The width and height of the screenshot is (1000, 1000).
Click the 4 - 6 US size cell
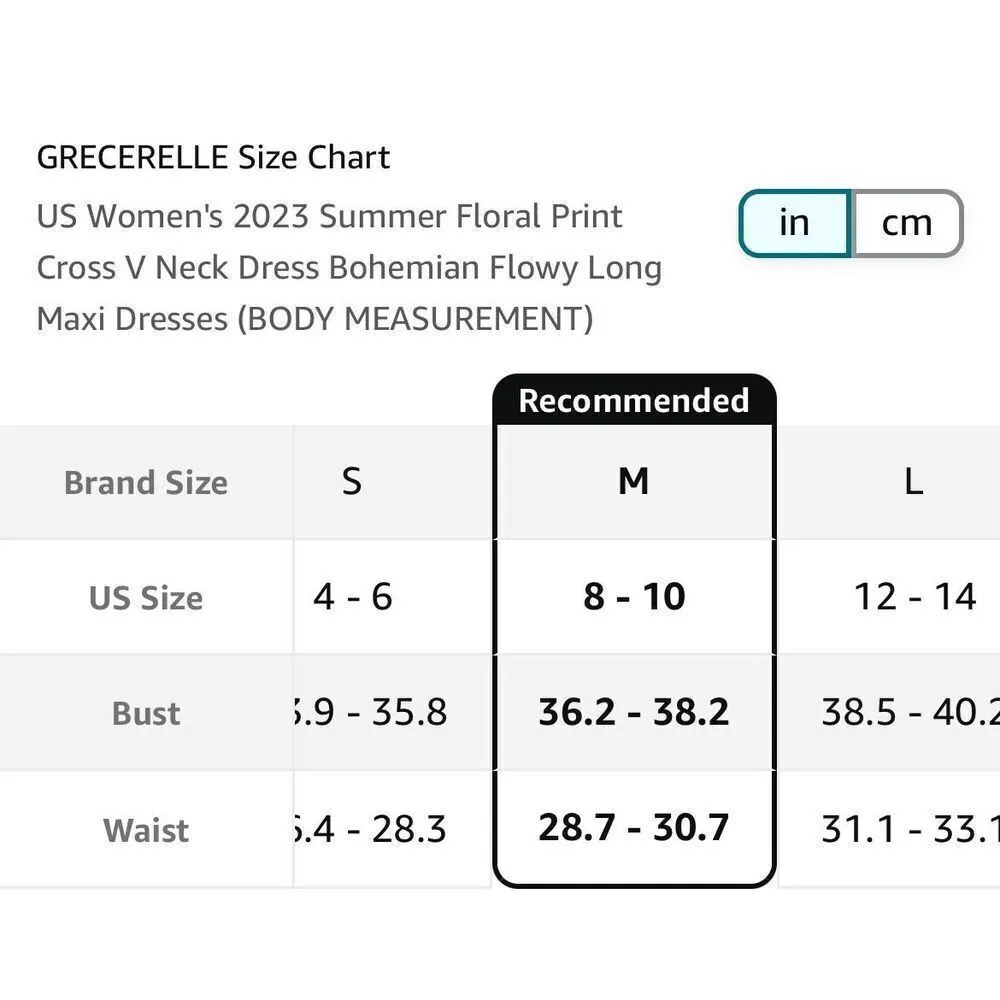coord(353,597)
